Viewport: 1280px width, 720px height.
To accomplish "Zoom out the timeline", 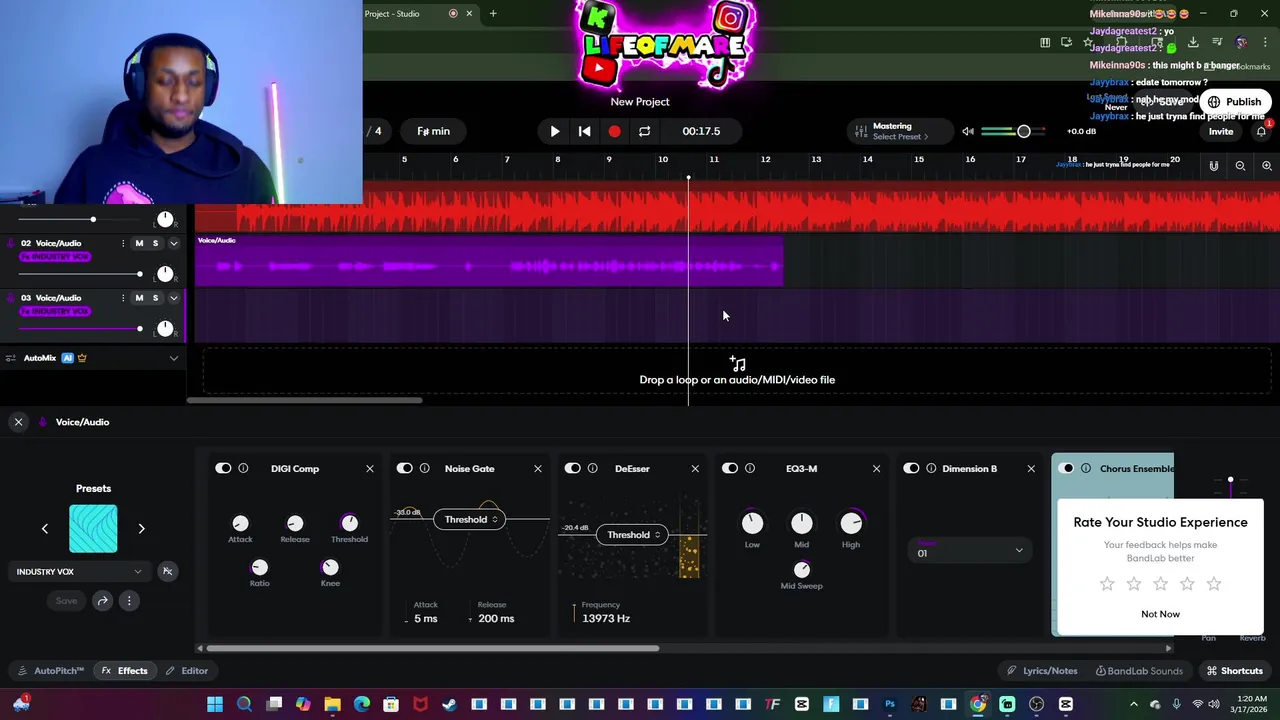I will coord(1240,166).
